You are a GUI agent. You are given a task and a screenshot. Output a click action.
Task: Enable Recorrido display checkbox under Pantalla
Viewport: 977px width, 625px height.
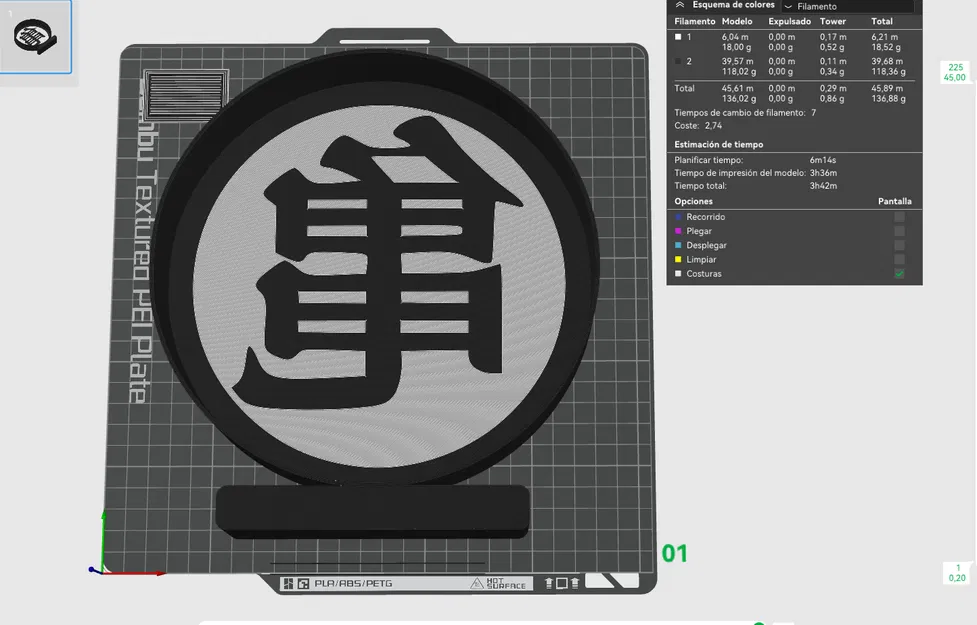899,217
